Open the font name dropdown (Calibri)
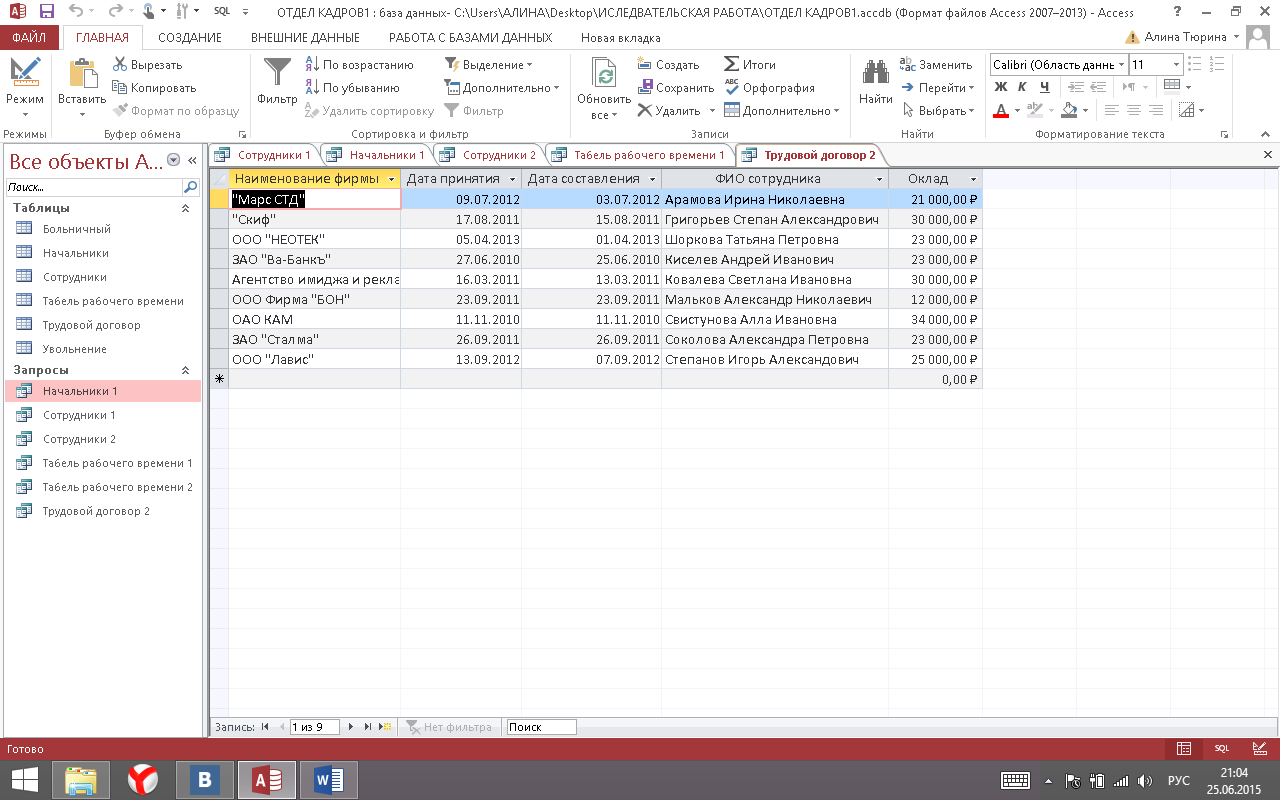The height and width of the screenshot is (800, 1280). tap(1121, 65)
